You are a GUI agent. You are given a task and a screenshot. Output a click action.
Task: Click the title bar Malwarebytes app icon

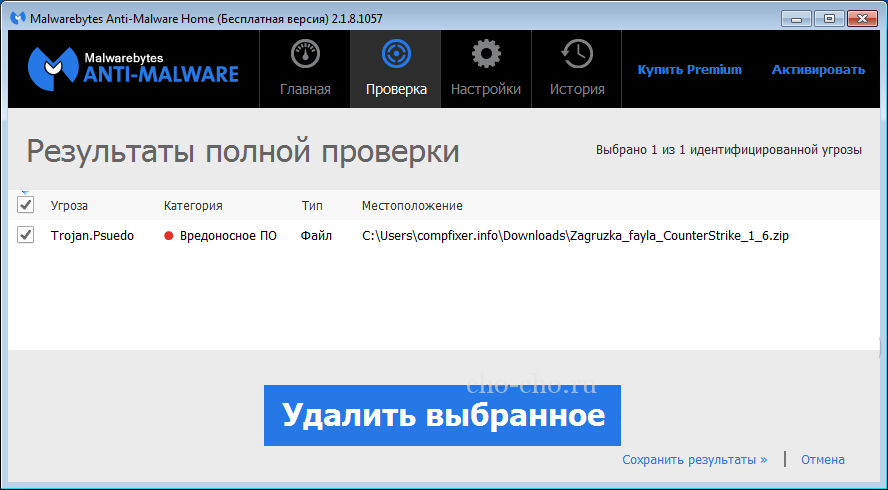click(16, 18)
